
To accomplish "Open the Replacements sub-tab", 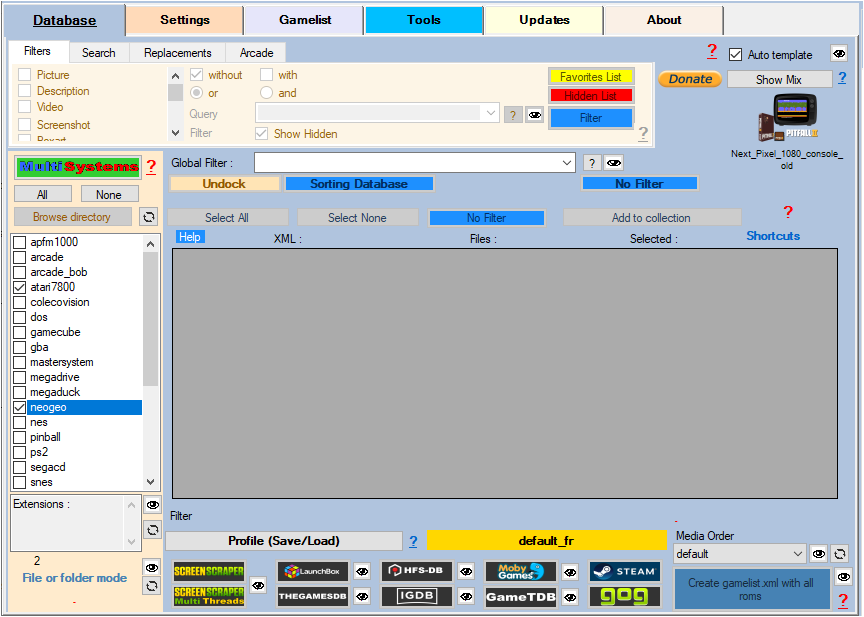I will tap(177, 53).
